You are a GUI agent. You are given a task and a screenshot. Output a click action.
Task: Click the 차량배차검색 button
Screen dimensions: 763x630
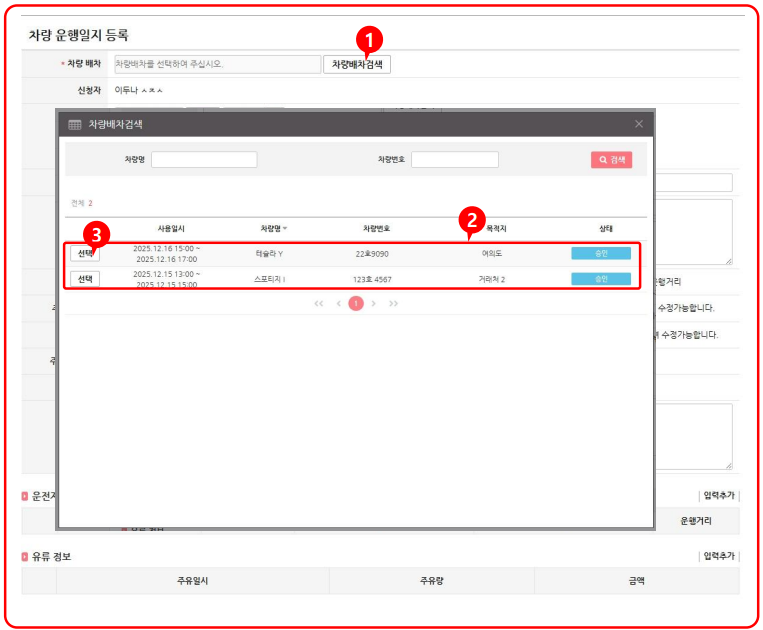tap(357, 64)
